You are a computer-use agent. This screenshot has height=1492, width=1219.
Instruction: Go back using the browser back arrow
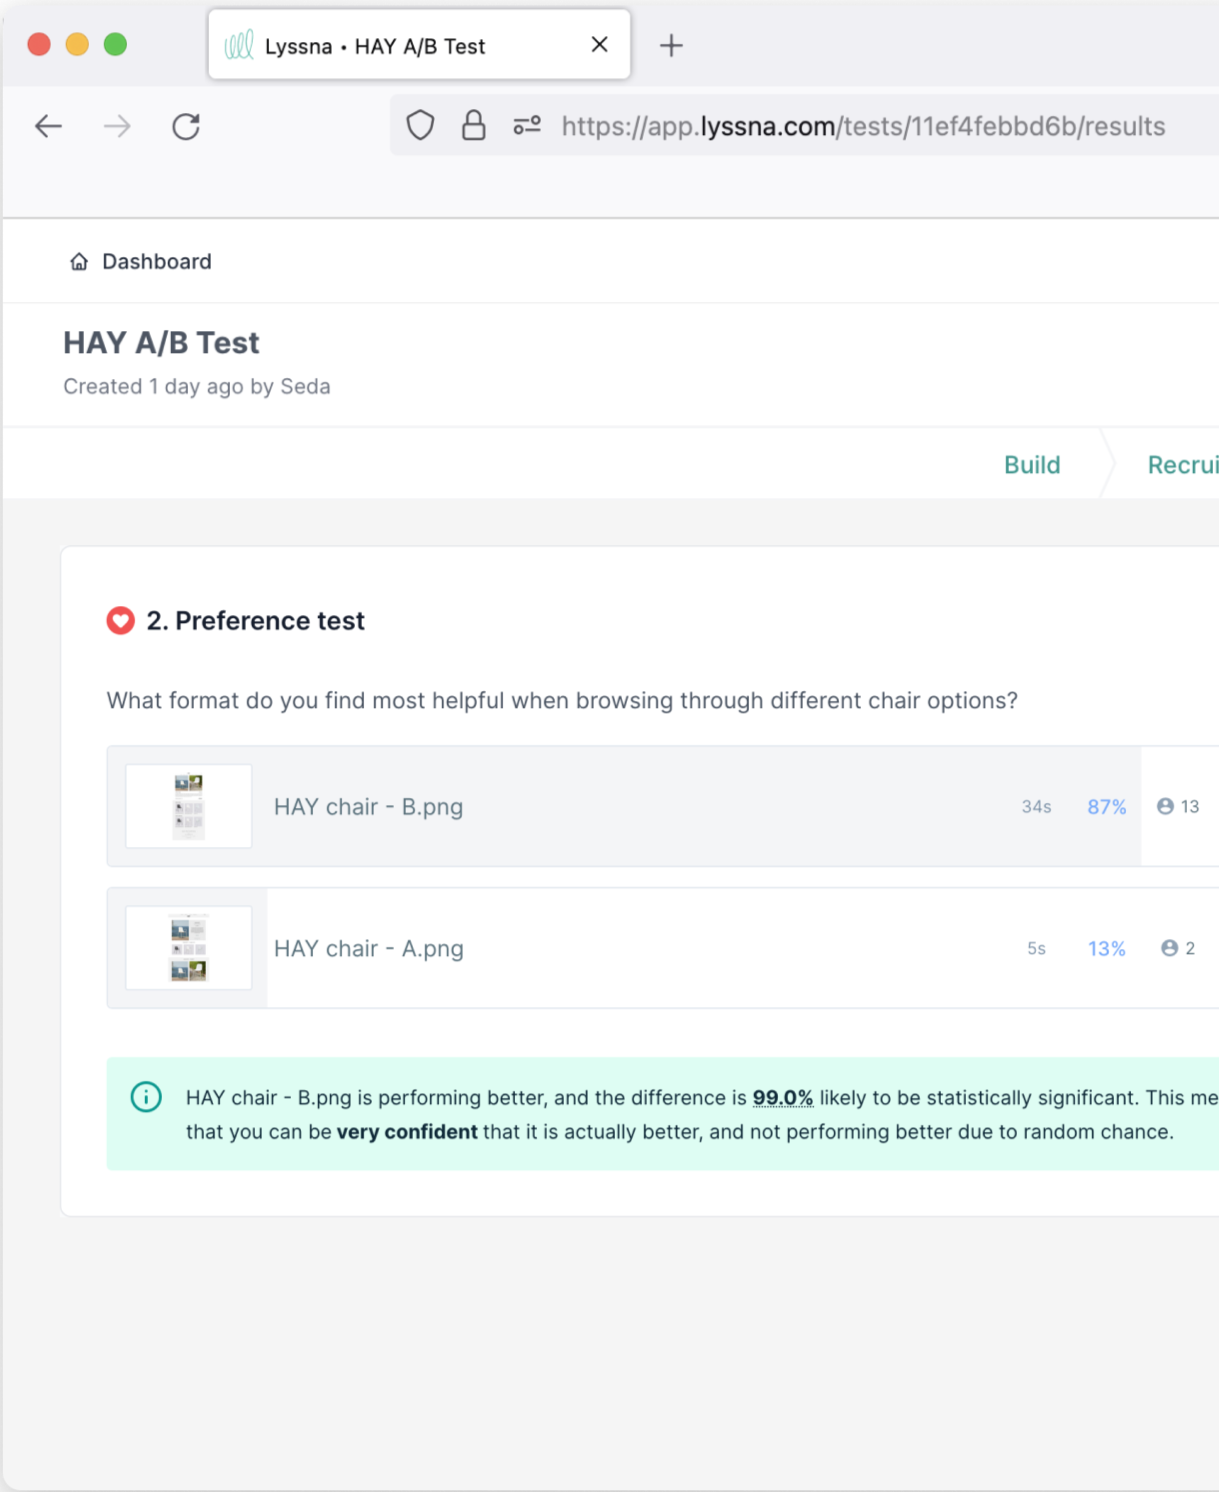pyautogui.click(x=48, y=126)
